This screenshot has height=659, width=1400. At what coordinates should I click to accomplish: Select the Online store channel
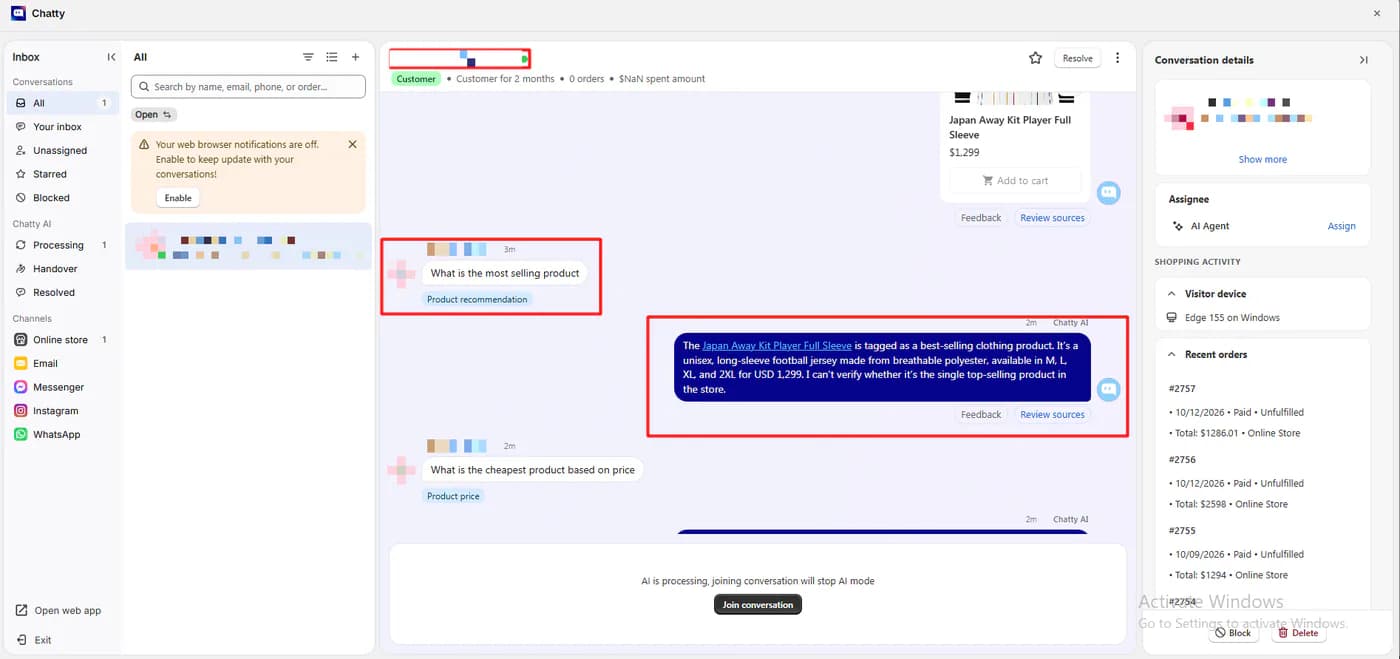[62, 340]
